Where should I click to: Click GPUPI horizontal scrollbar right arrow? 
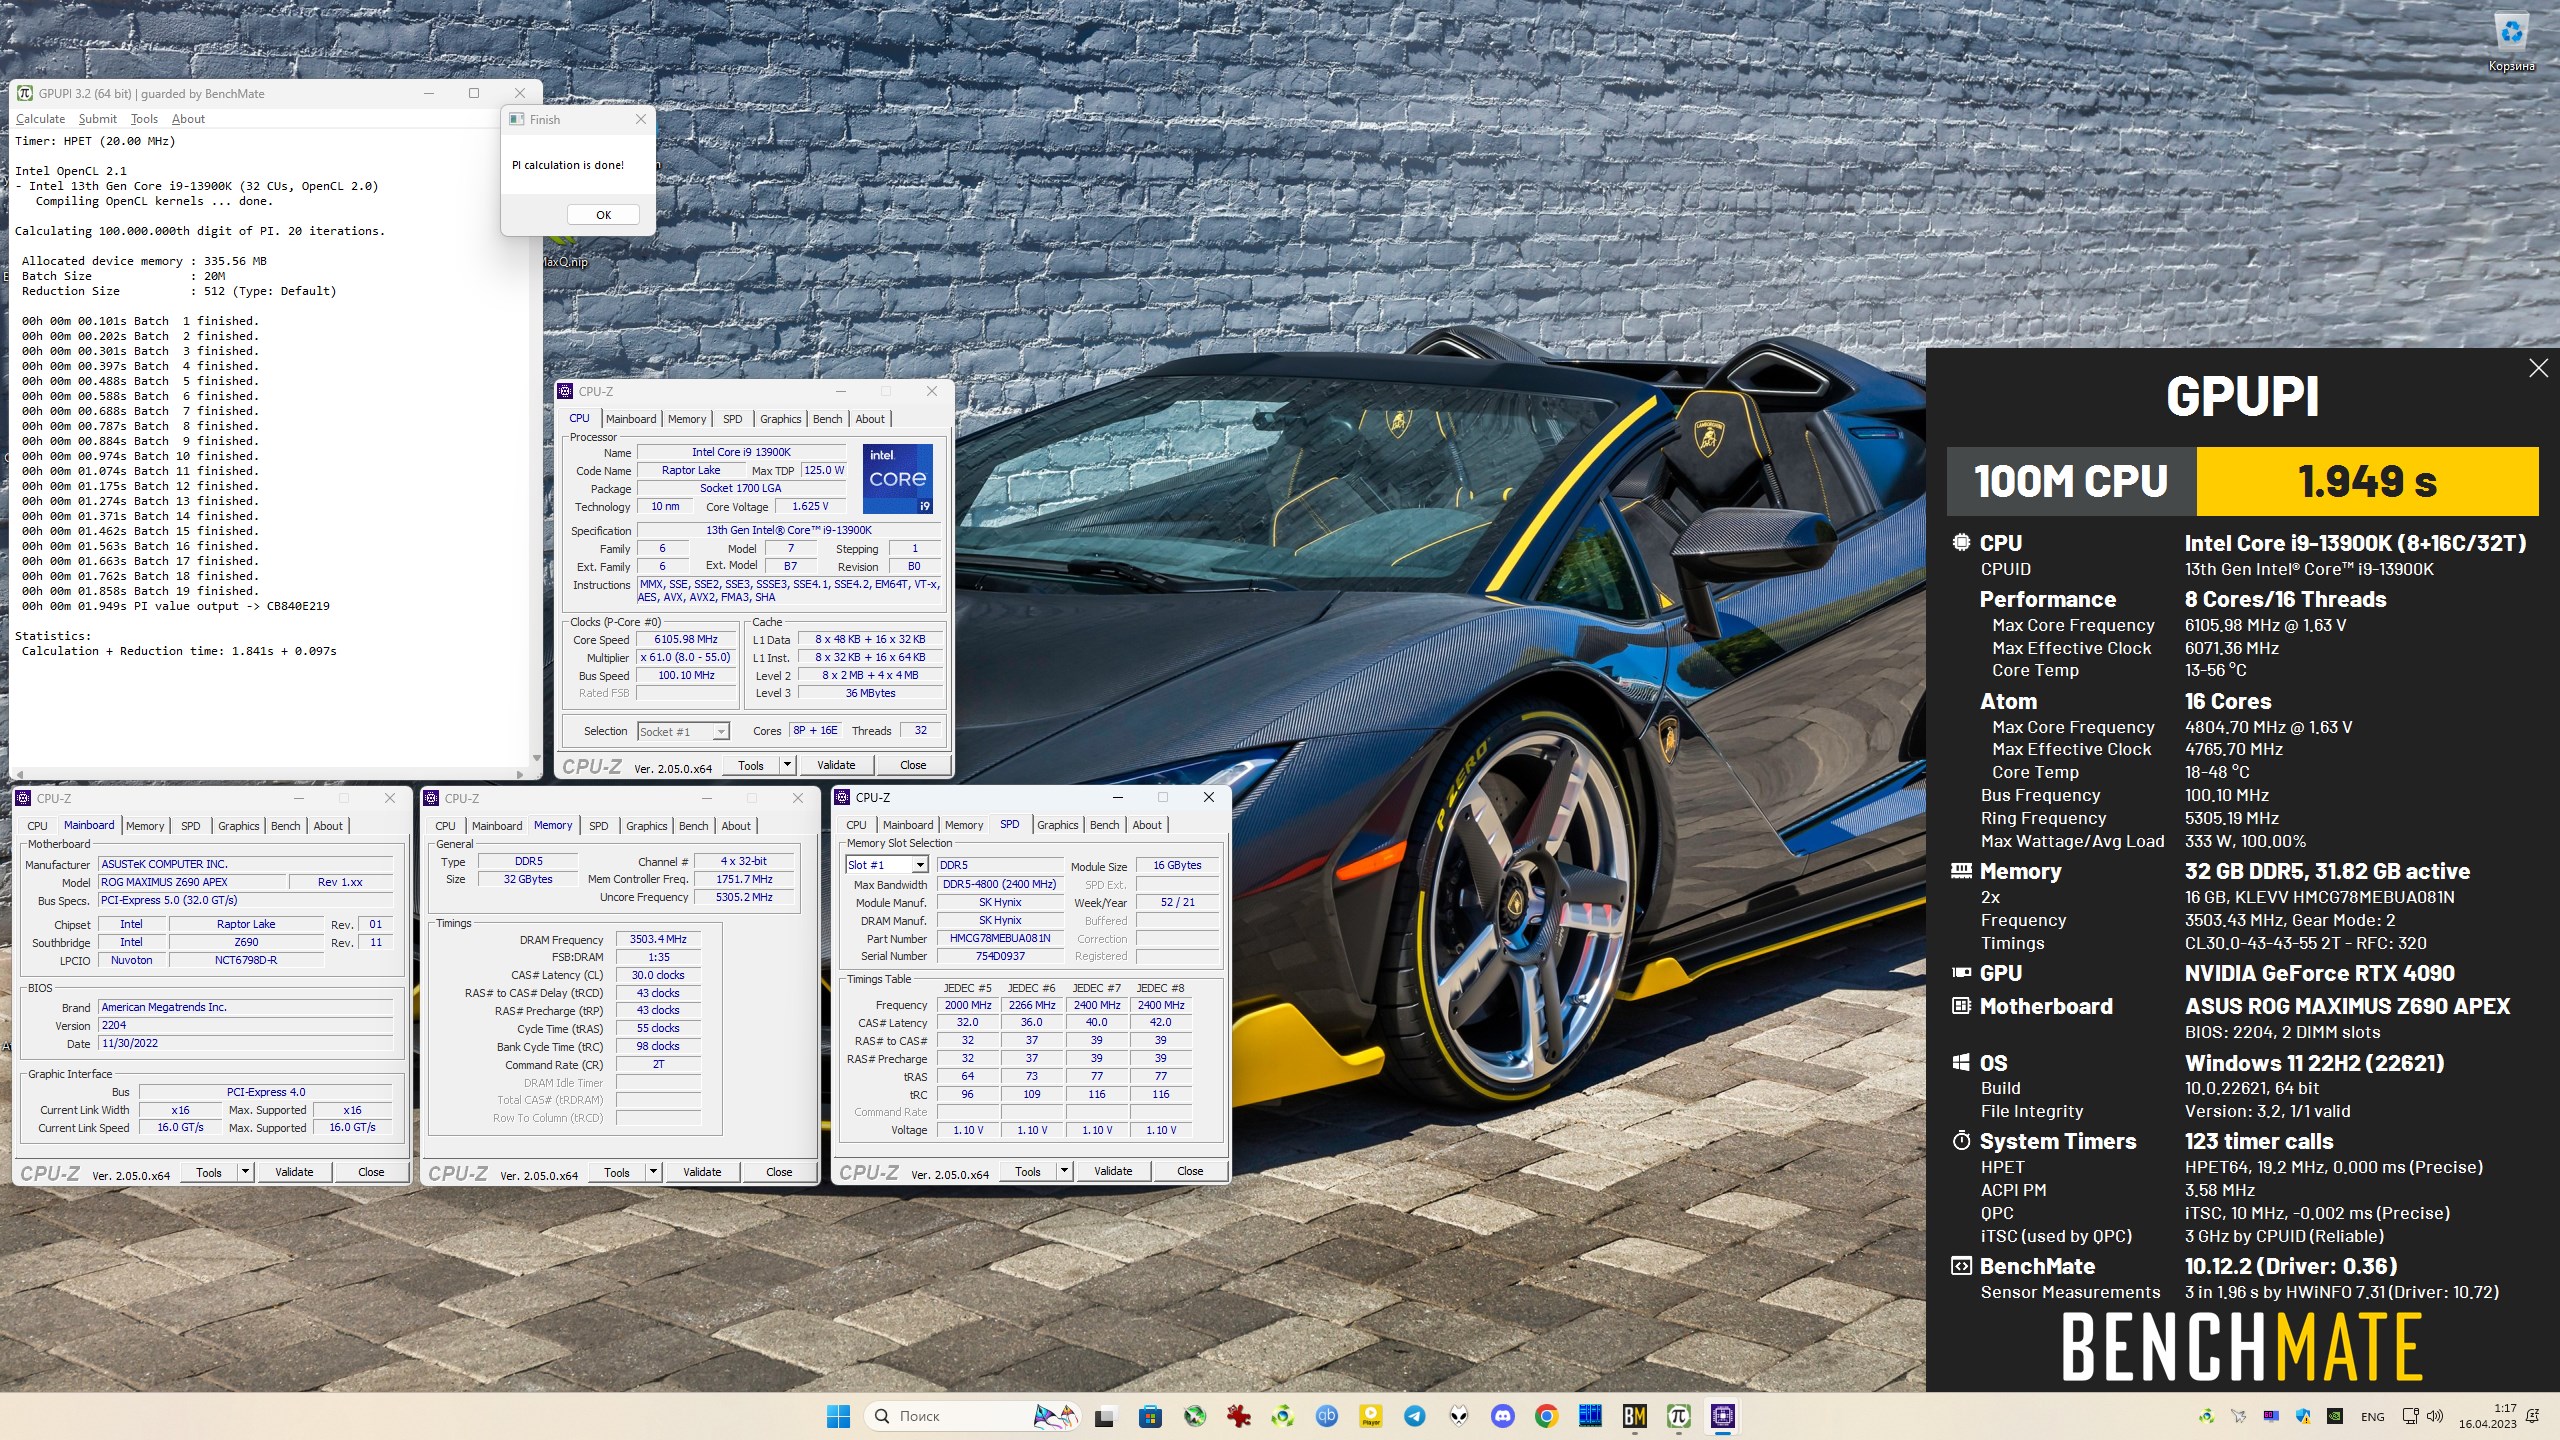[521, 774]
